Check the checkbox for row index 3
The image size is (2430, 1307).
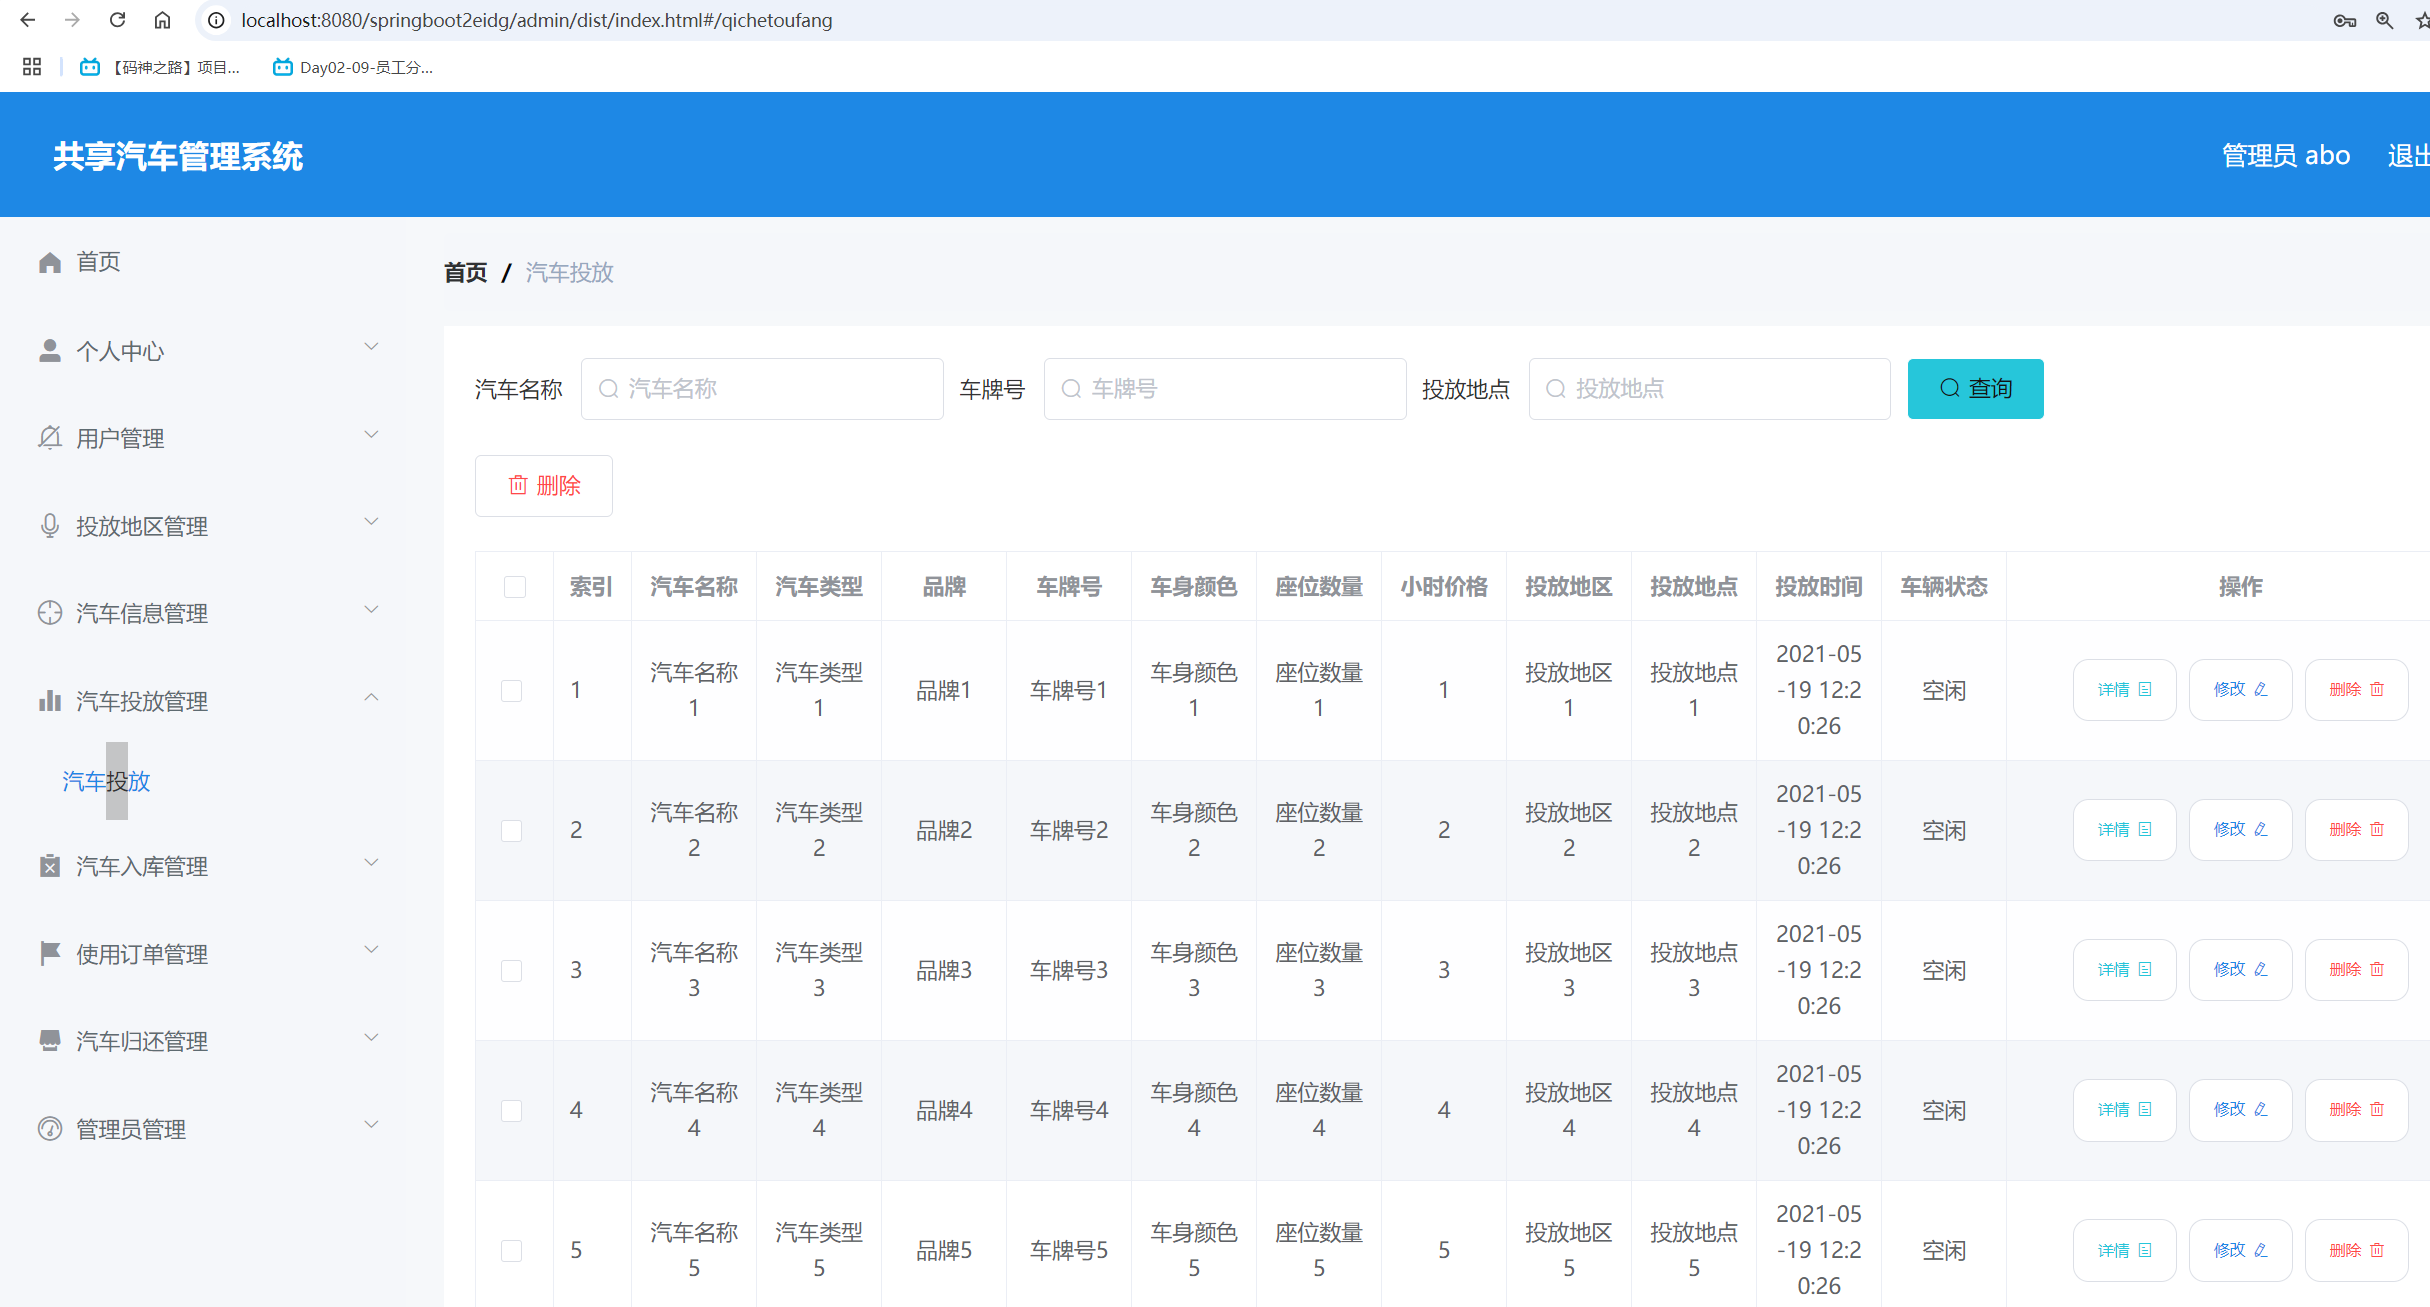pos(512,971)
